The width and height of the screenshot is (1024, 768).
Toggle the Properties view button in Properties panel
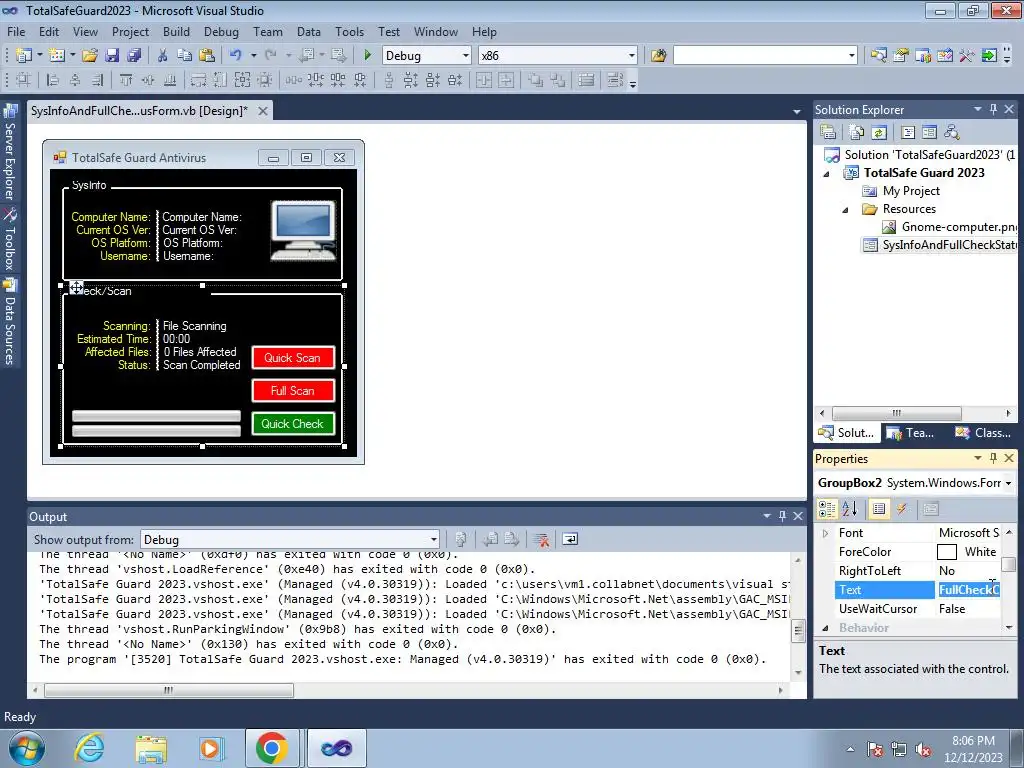point(879,509)
